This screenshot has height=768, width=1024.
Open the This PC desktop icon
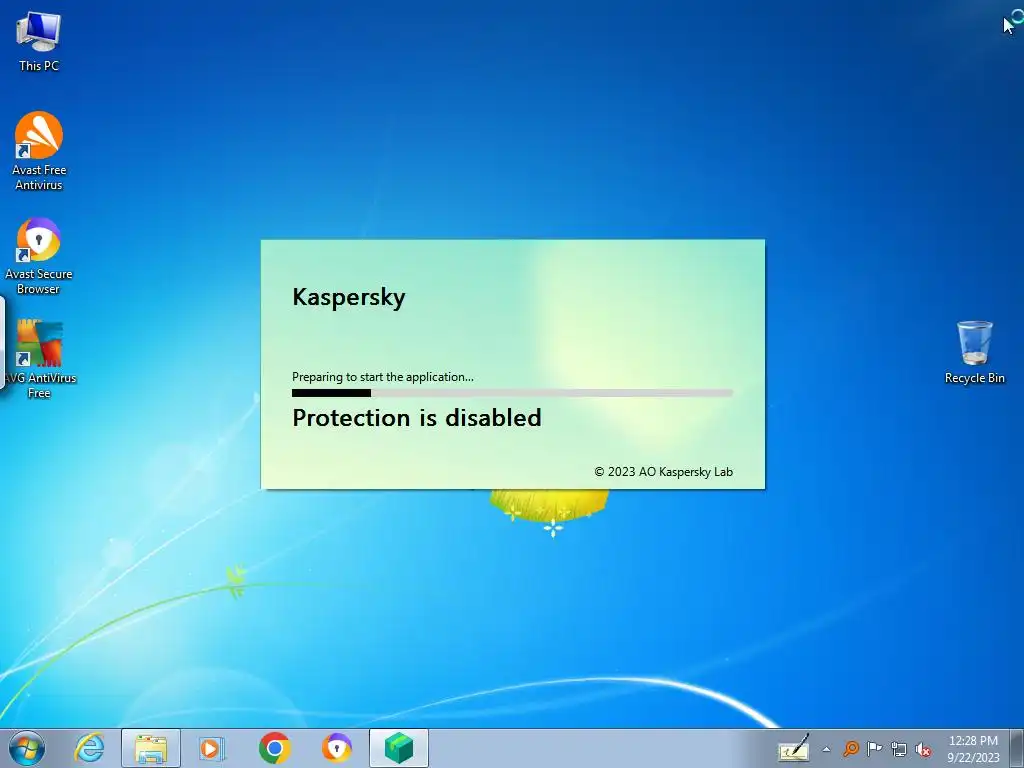tap(39, 40)
